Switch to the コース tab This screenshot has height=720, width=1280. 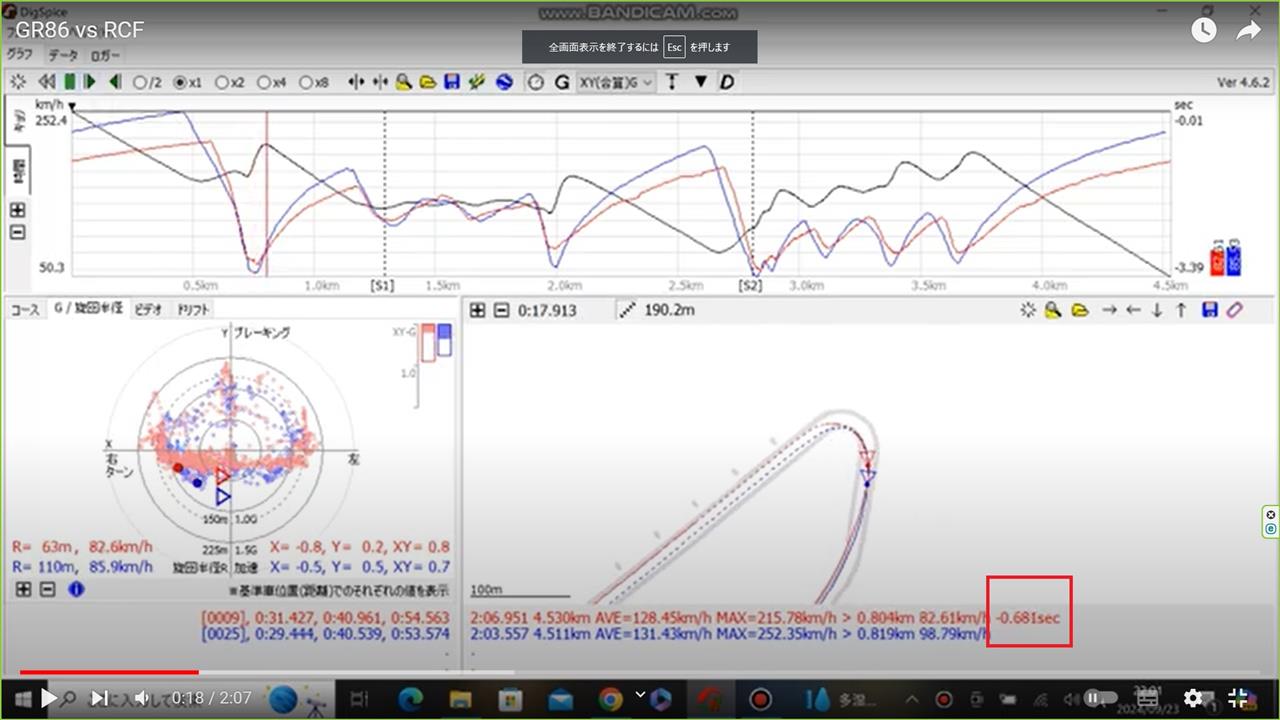pyautogui.click(x=25, y=310)
